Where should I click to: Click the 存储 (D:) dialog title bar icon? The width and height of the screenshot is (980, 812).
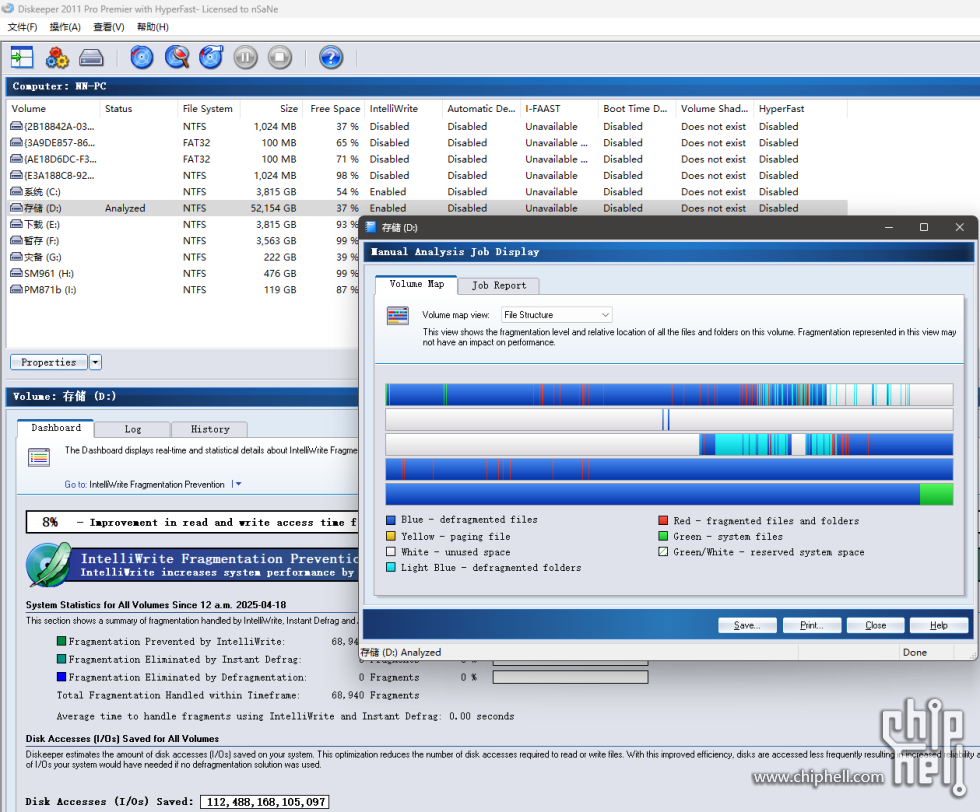pos(371,227)
